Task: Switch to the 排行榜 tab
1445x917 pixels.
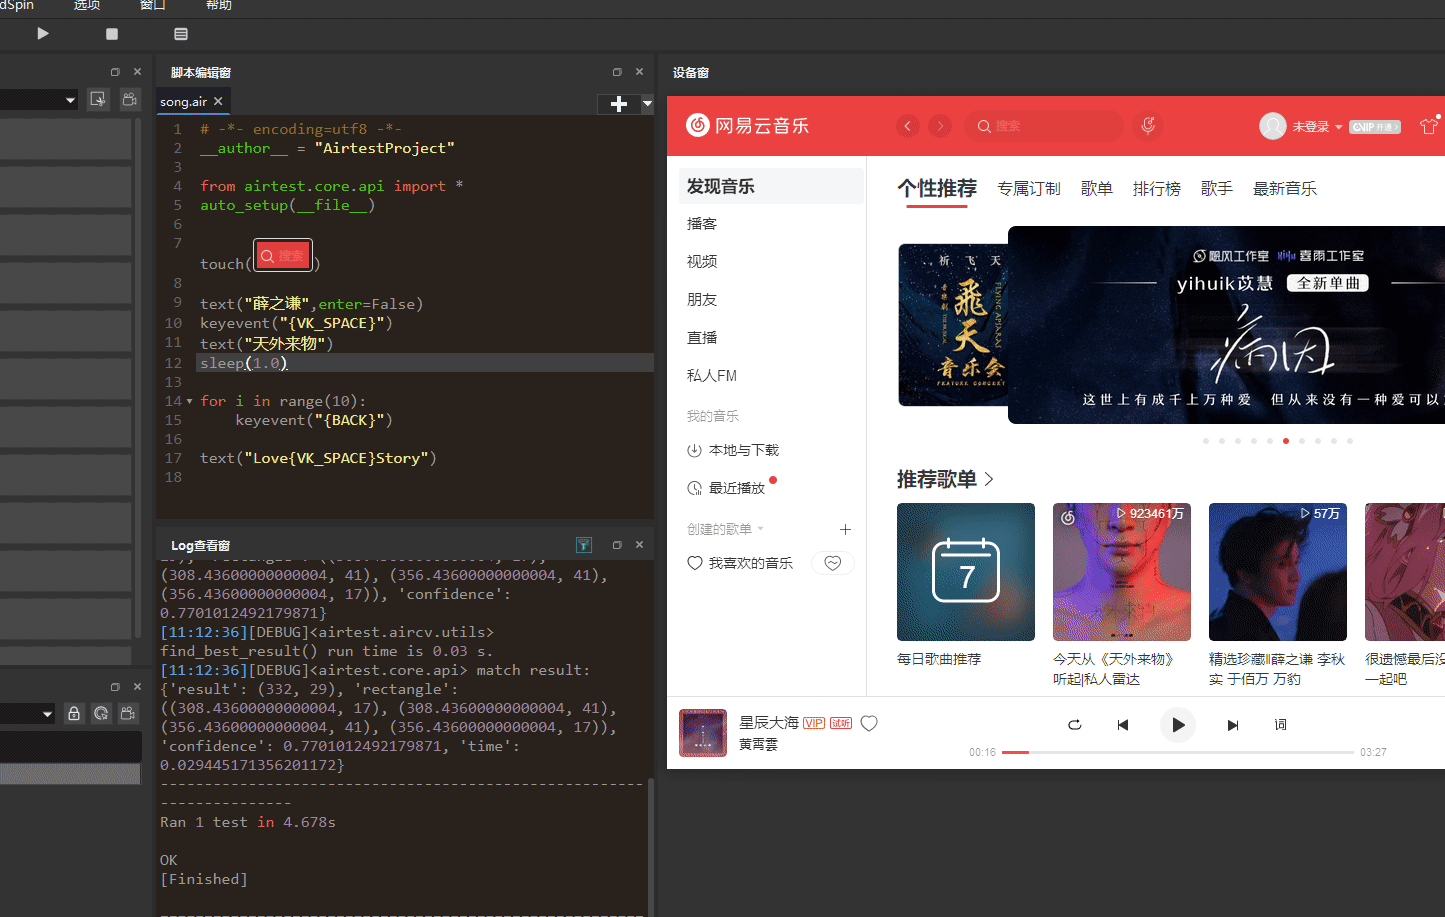Action: point(1157,188)
